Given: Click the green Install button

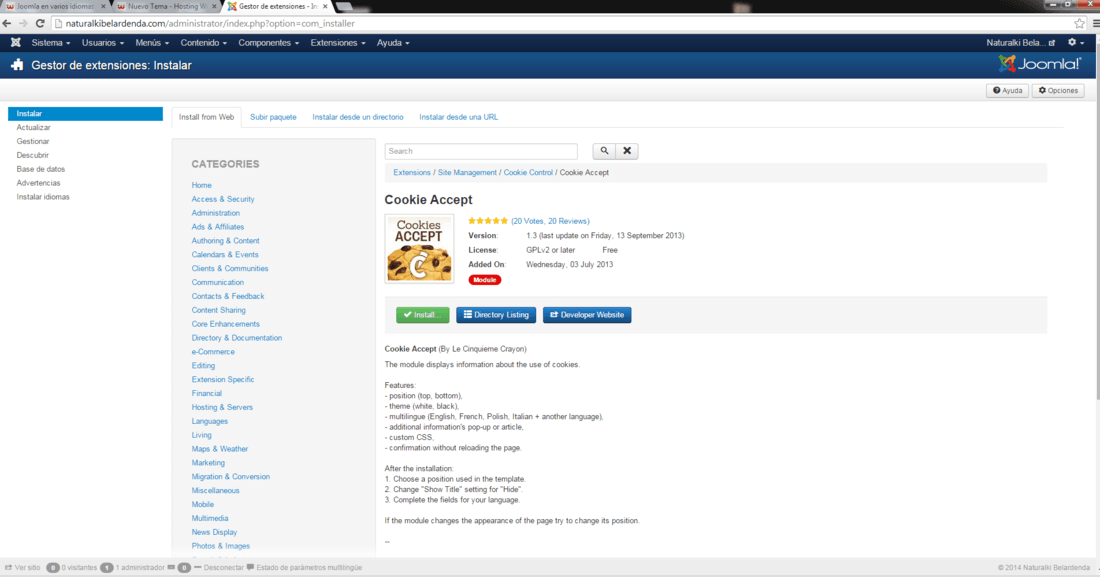Looking at the screenshot, I should tap(422, 315).
